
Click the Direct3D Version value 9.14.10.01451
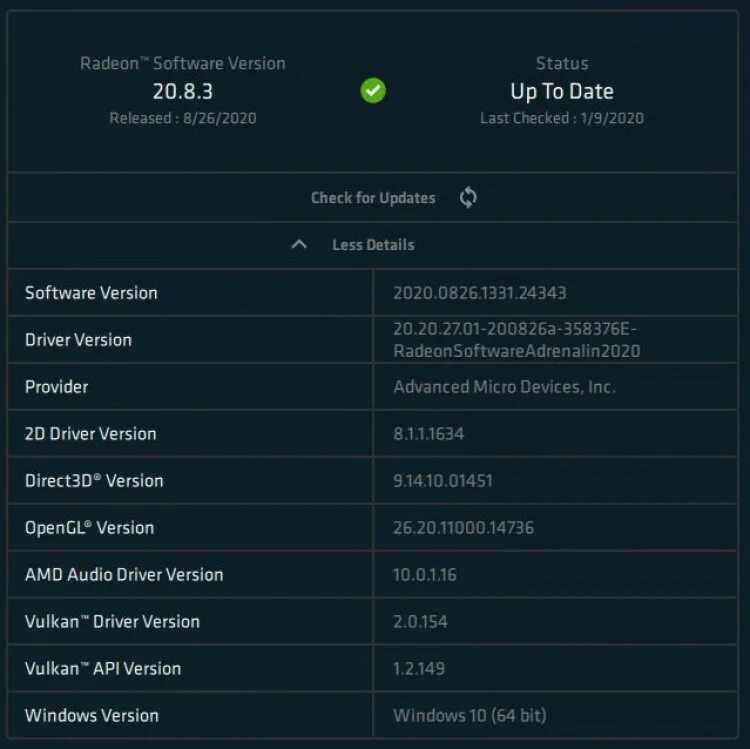pyautogui.click(x=443, y=481)
